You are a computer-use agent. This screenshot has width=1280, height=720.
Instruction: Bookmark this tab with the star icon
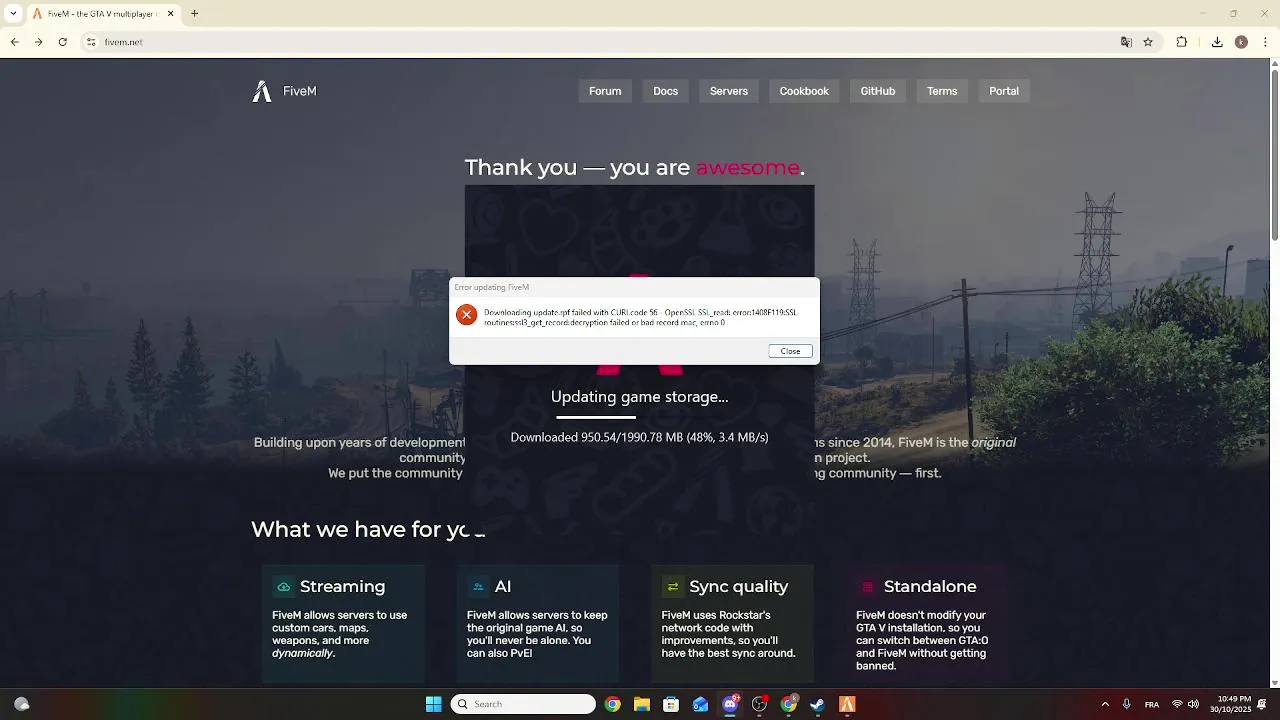click(1148, 42)
